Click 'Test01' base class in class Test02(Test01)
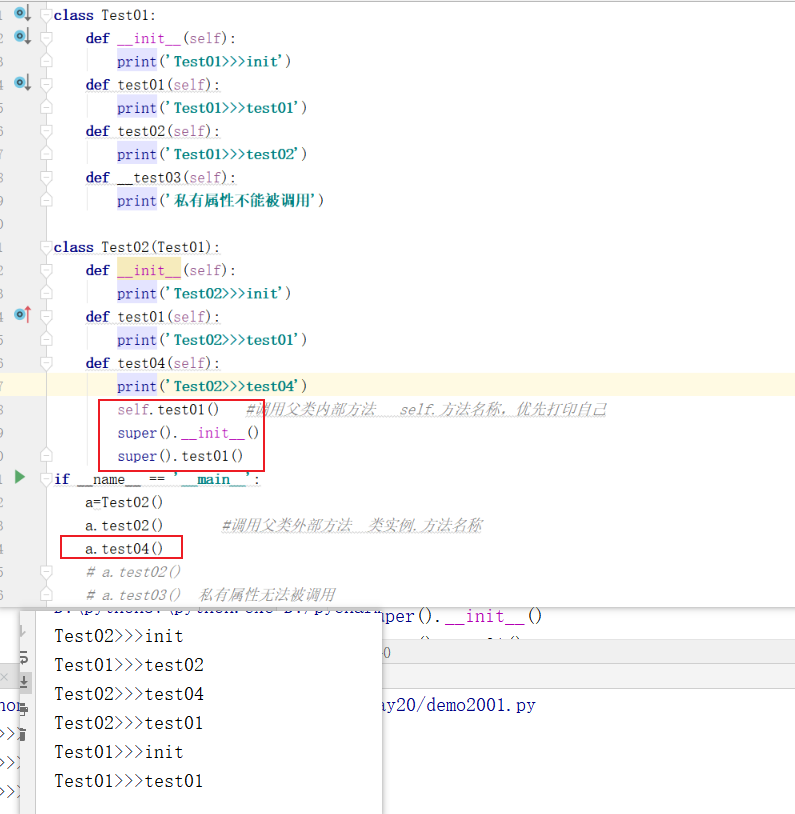This screenshot has width=795, height=814. [181, 247]
